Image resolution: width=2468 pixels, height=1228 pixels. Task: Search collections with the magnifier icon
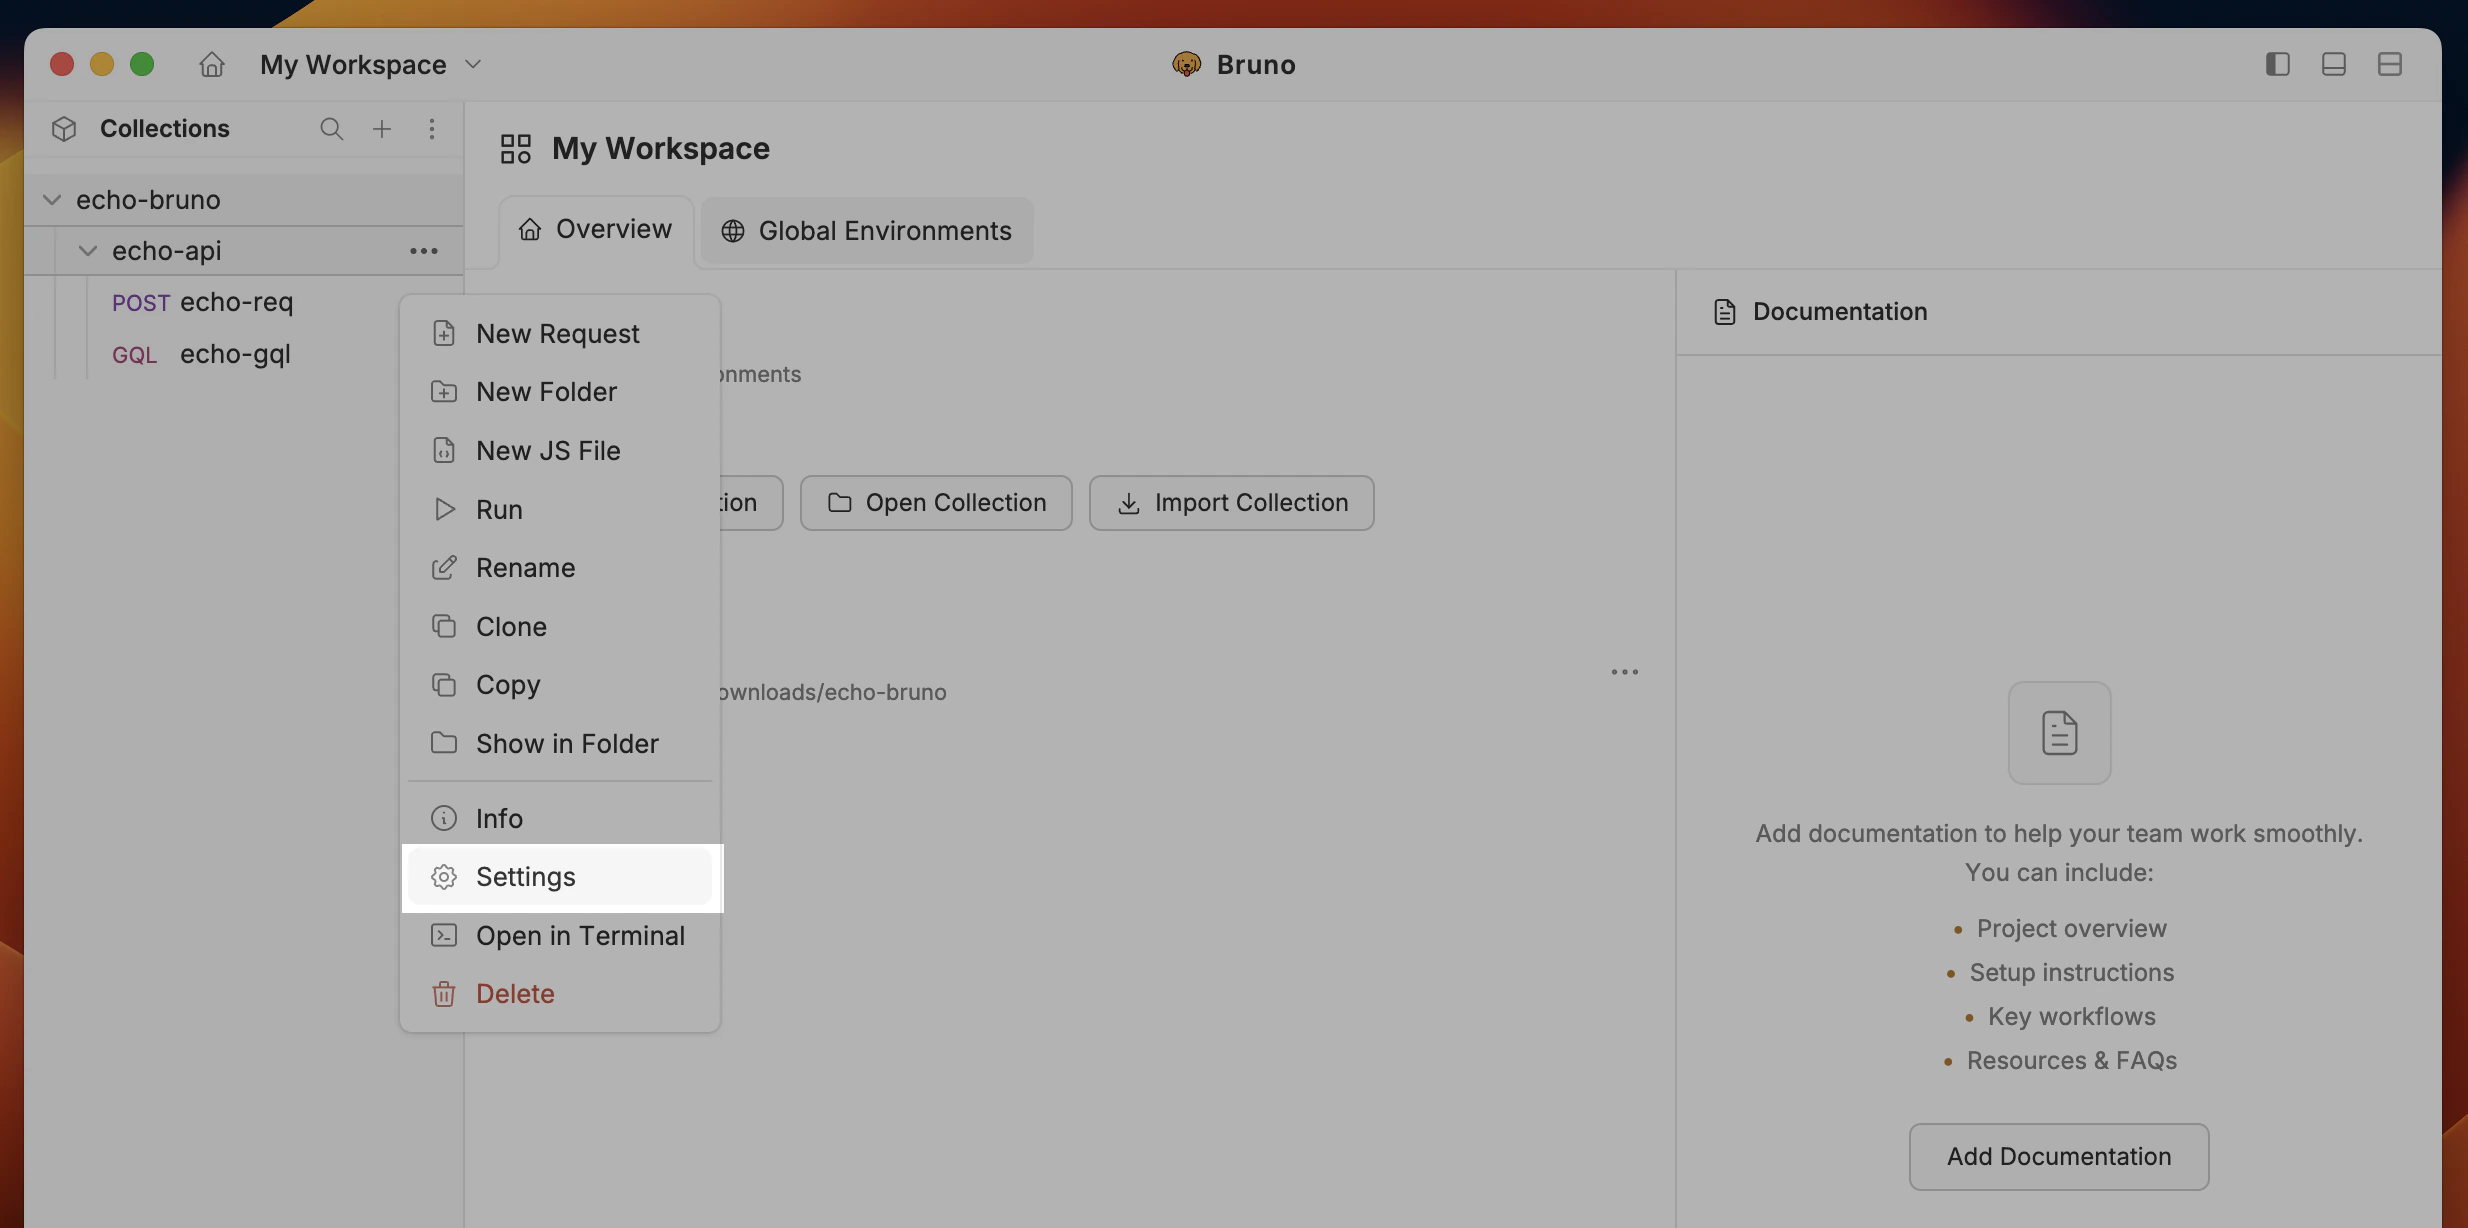(x=332, y=129)
